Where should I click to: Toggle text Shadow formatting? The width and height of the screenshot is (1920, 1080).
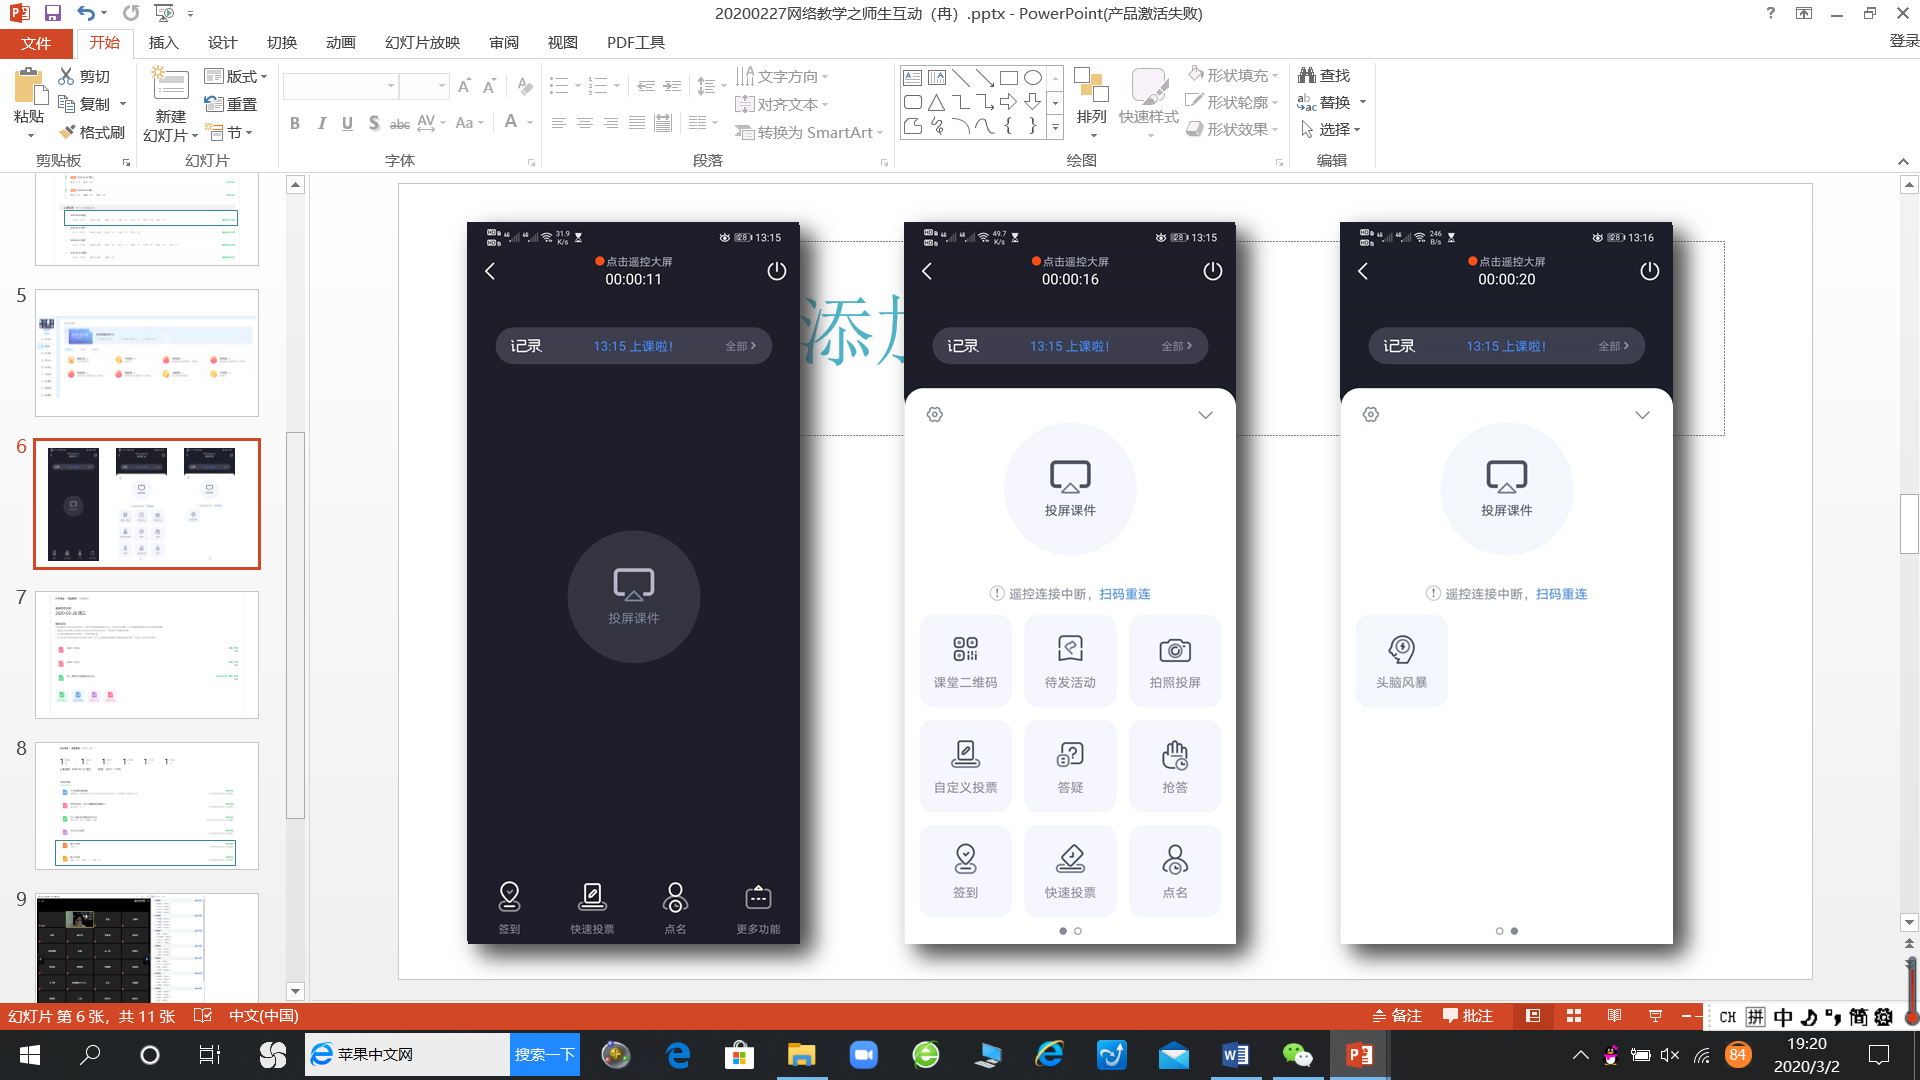click(373, 123)
